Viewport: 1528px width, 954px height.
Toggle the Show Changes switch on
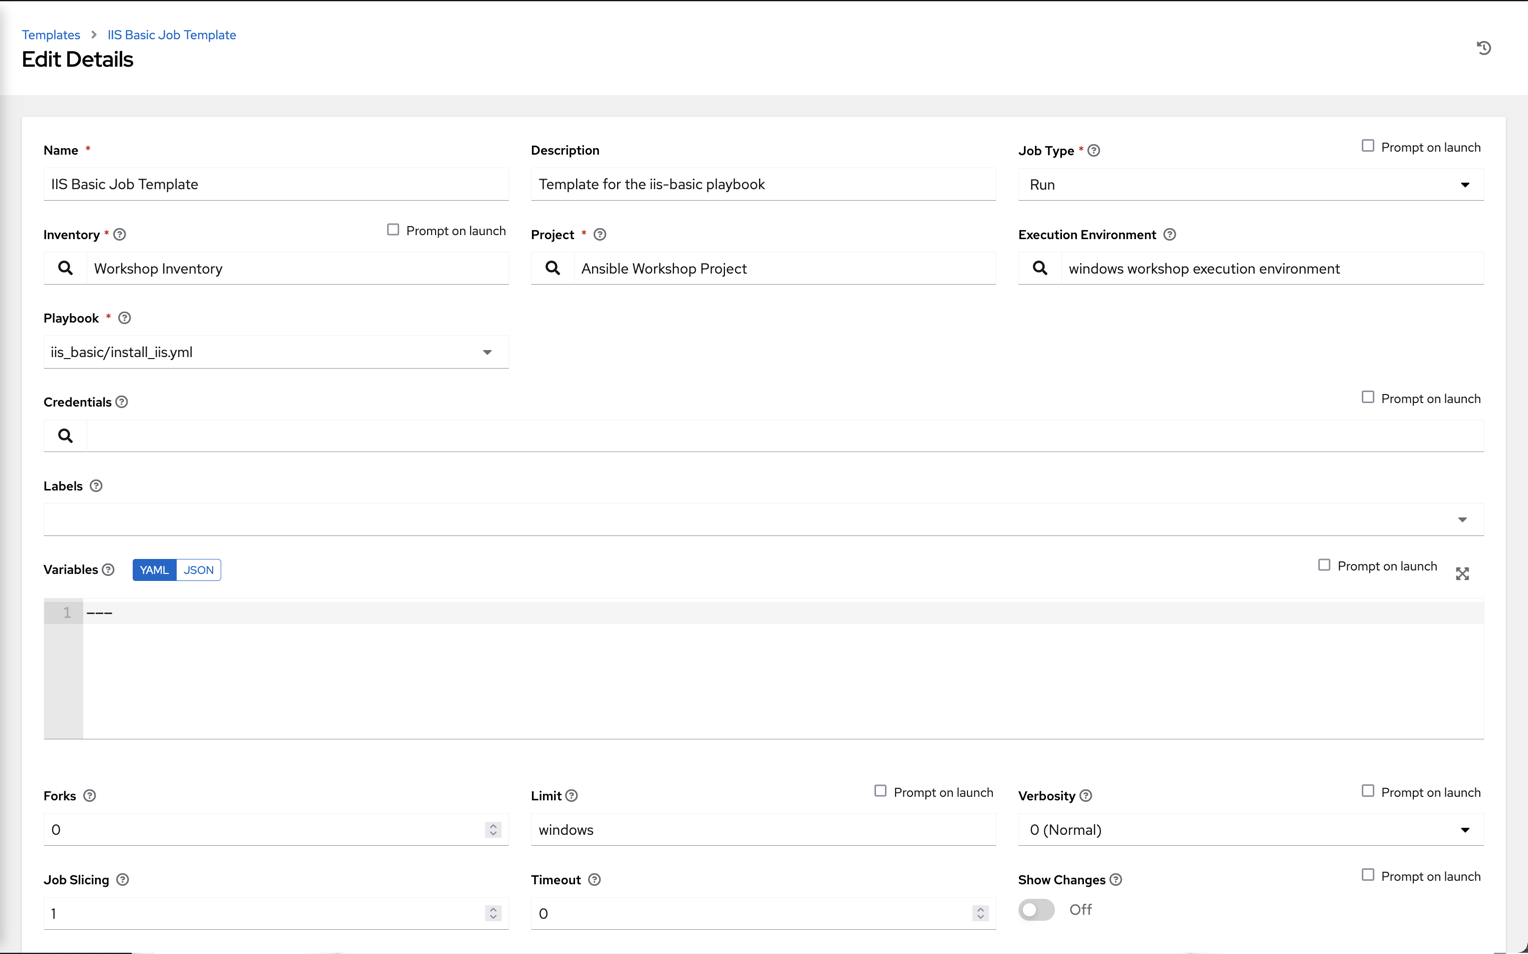pos(1037,910)
